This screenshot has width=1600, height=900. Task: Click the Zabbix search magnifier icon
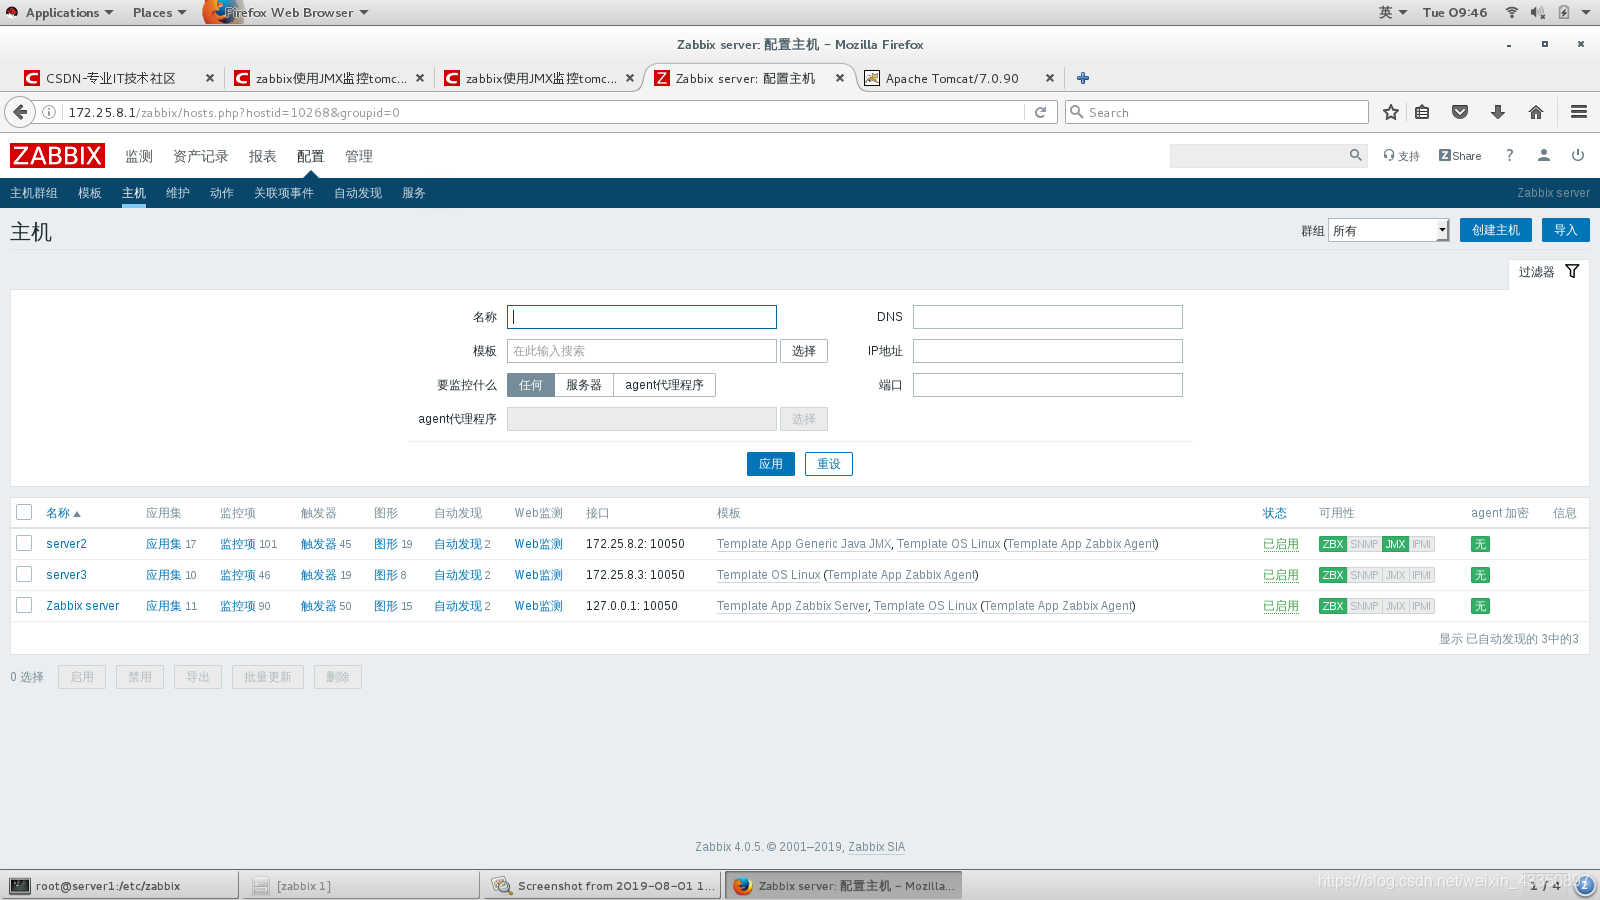click(x=1356, y=155)
